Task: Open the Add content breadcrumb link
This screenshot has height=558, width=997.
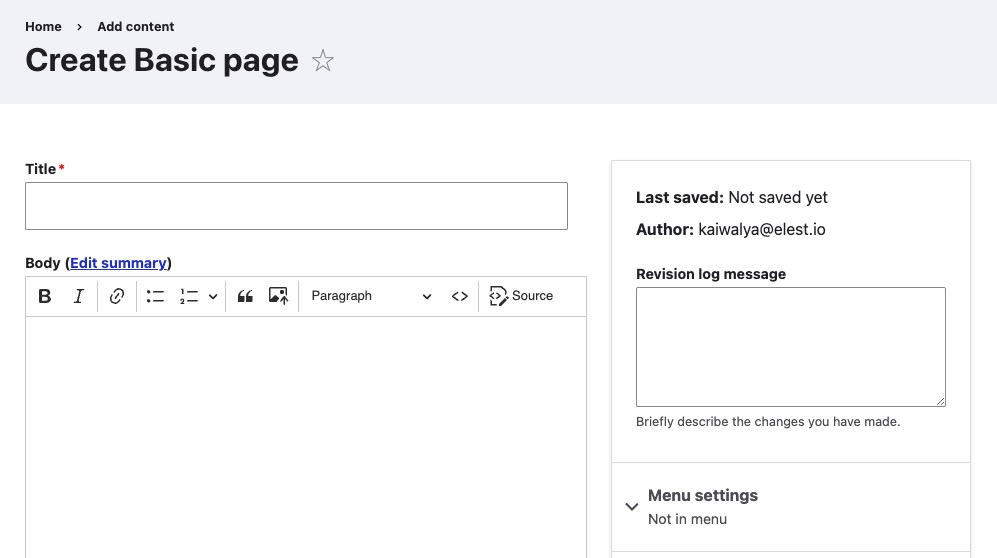Action: point(135,27)
